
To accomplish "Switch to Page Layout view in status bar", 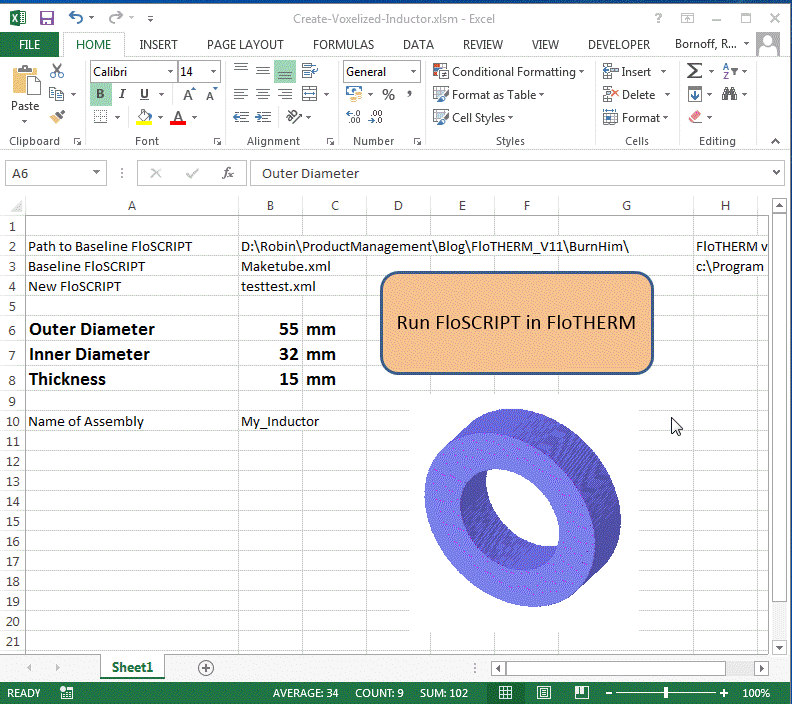I will click(543, 692).
